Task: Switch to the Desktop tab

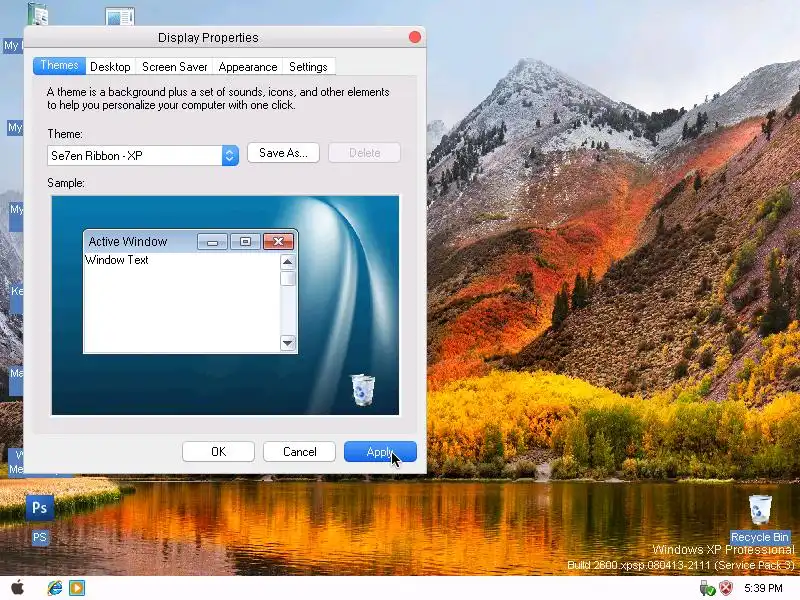Action: tap(110, 67)
